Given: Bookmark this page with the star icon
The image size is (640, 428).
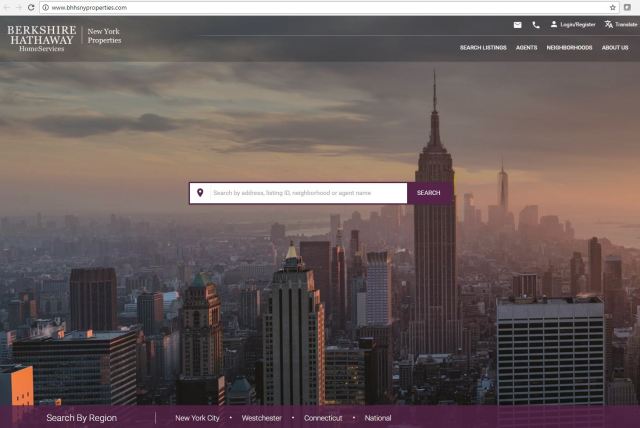Looking at the screenshot, I should tap(612, 7).
